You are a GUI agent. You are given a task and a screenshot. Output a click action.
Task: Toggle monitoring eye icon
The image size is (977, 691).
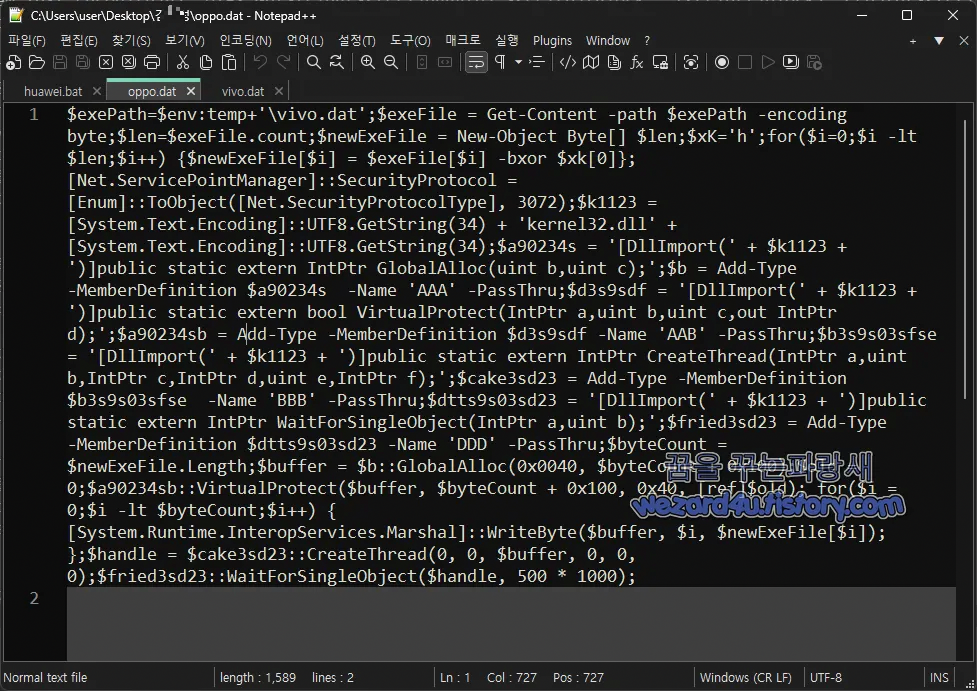point(690,62)
